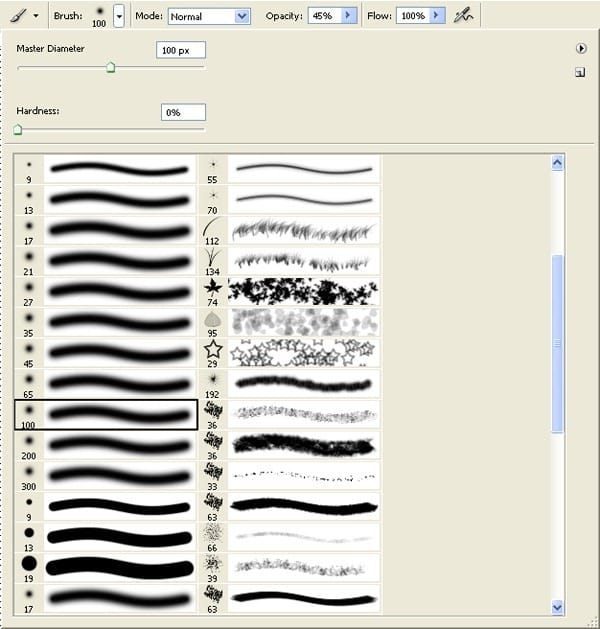
Task: Click the Hardness slider handle
Action: pos(18,129)
